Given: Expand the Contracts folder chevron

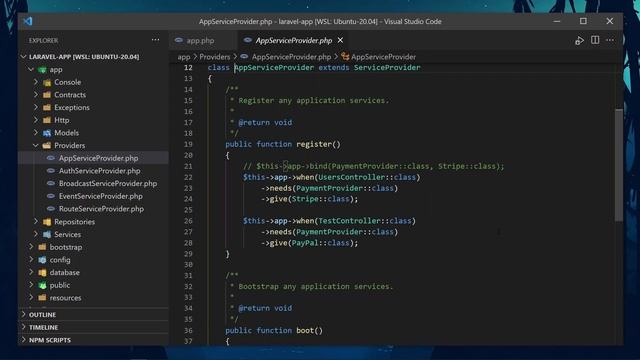Looking at the screenshot, I should tap(36, 95).
